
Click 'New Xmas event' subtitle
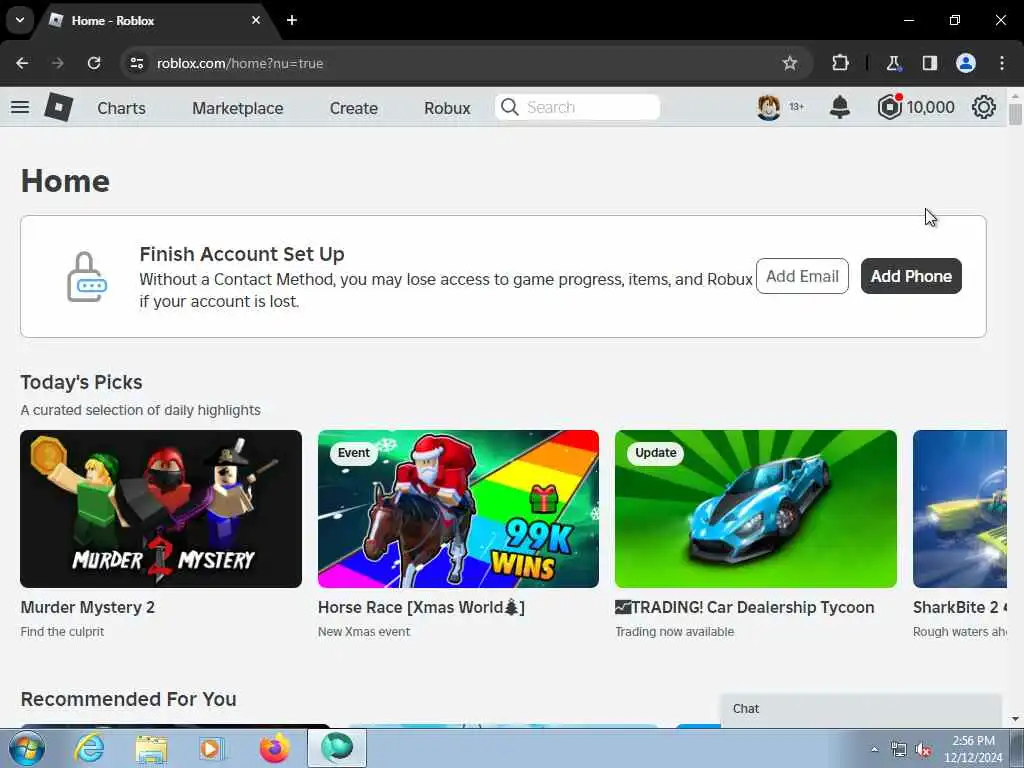point(364,632)
